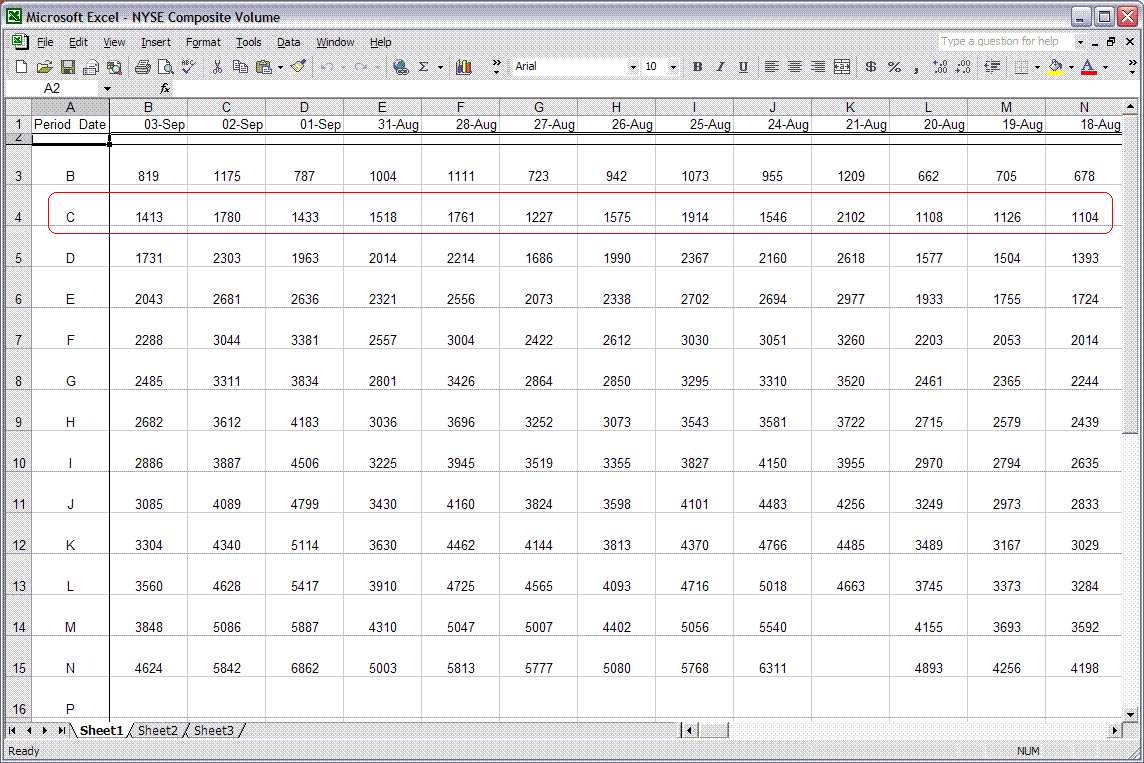Switch to the Sheet3 tab

[214, 730]
